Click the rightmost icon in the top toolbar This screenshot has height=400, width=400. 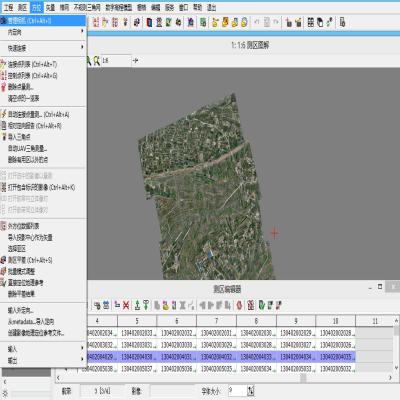(x=342, y=22)
